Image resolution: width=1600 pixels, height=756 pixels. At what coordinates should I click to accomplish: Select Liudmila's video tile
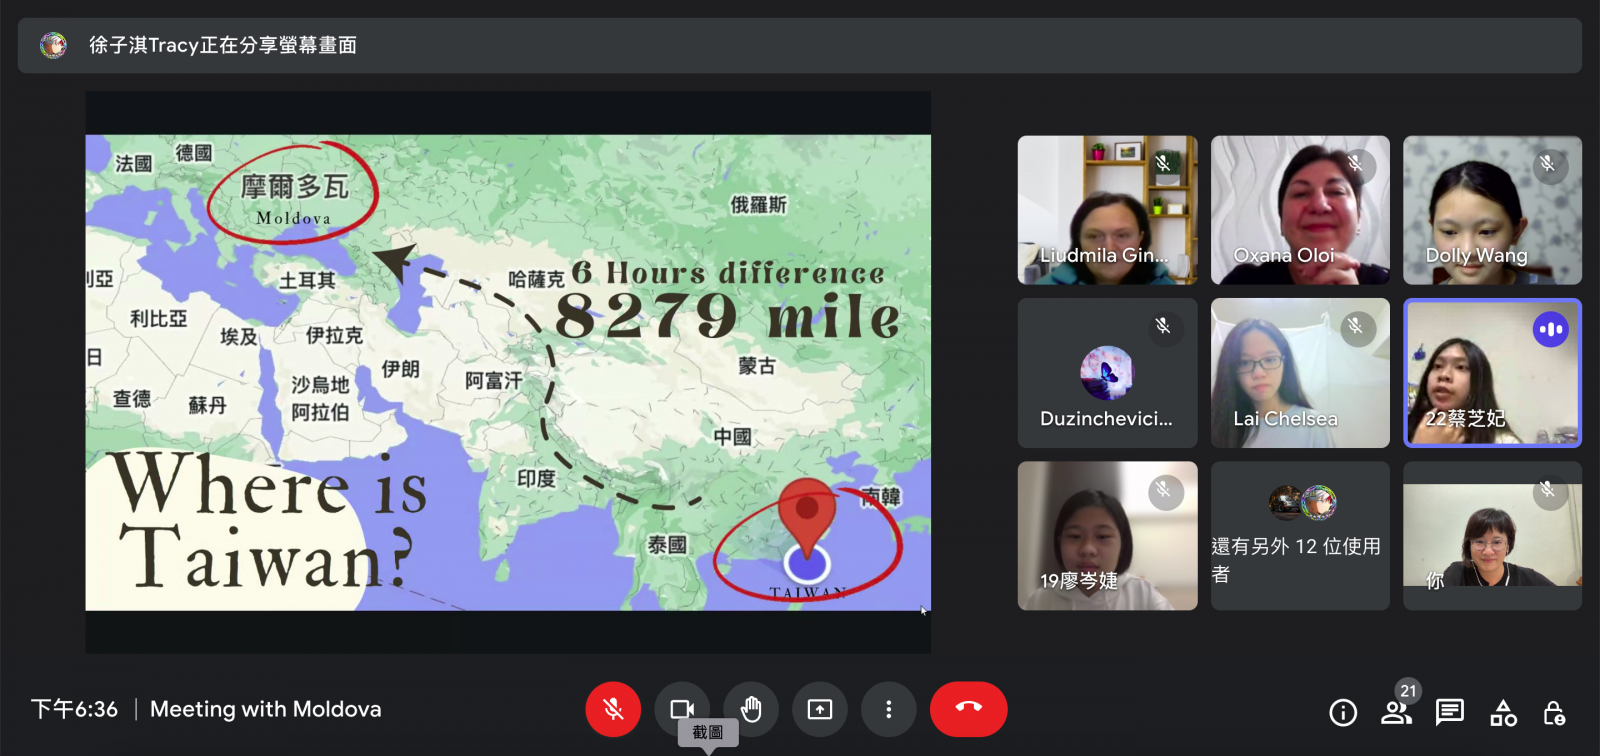pyautogui.click(x=1107, y=210)
